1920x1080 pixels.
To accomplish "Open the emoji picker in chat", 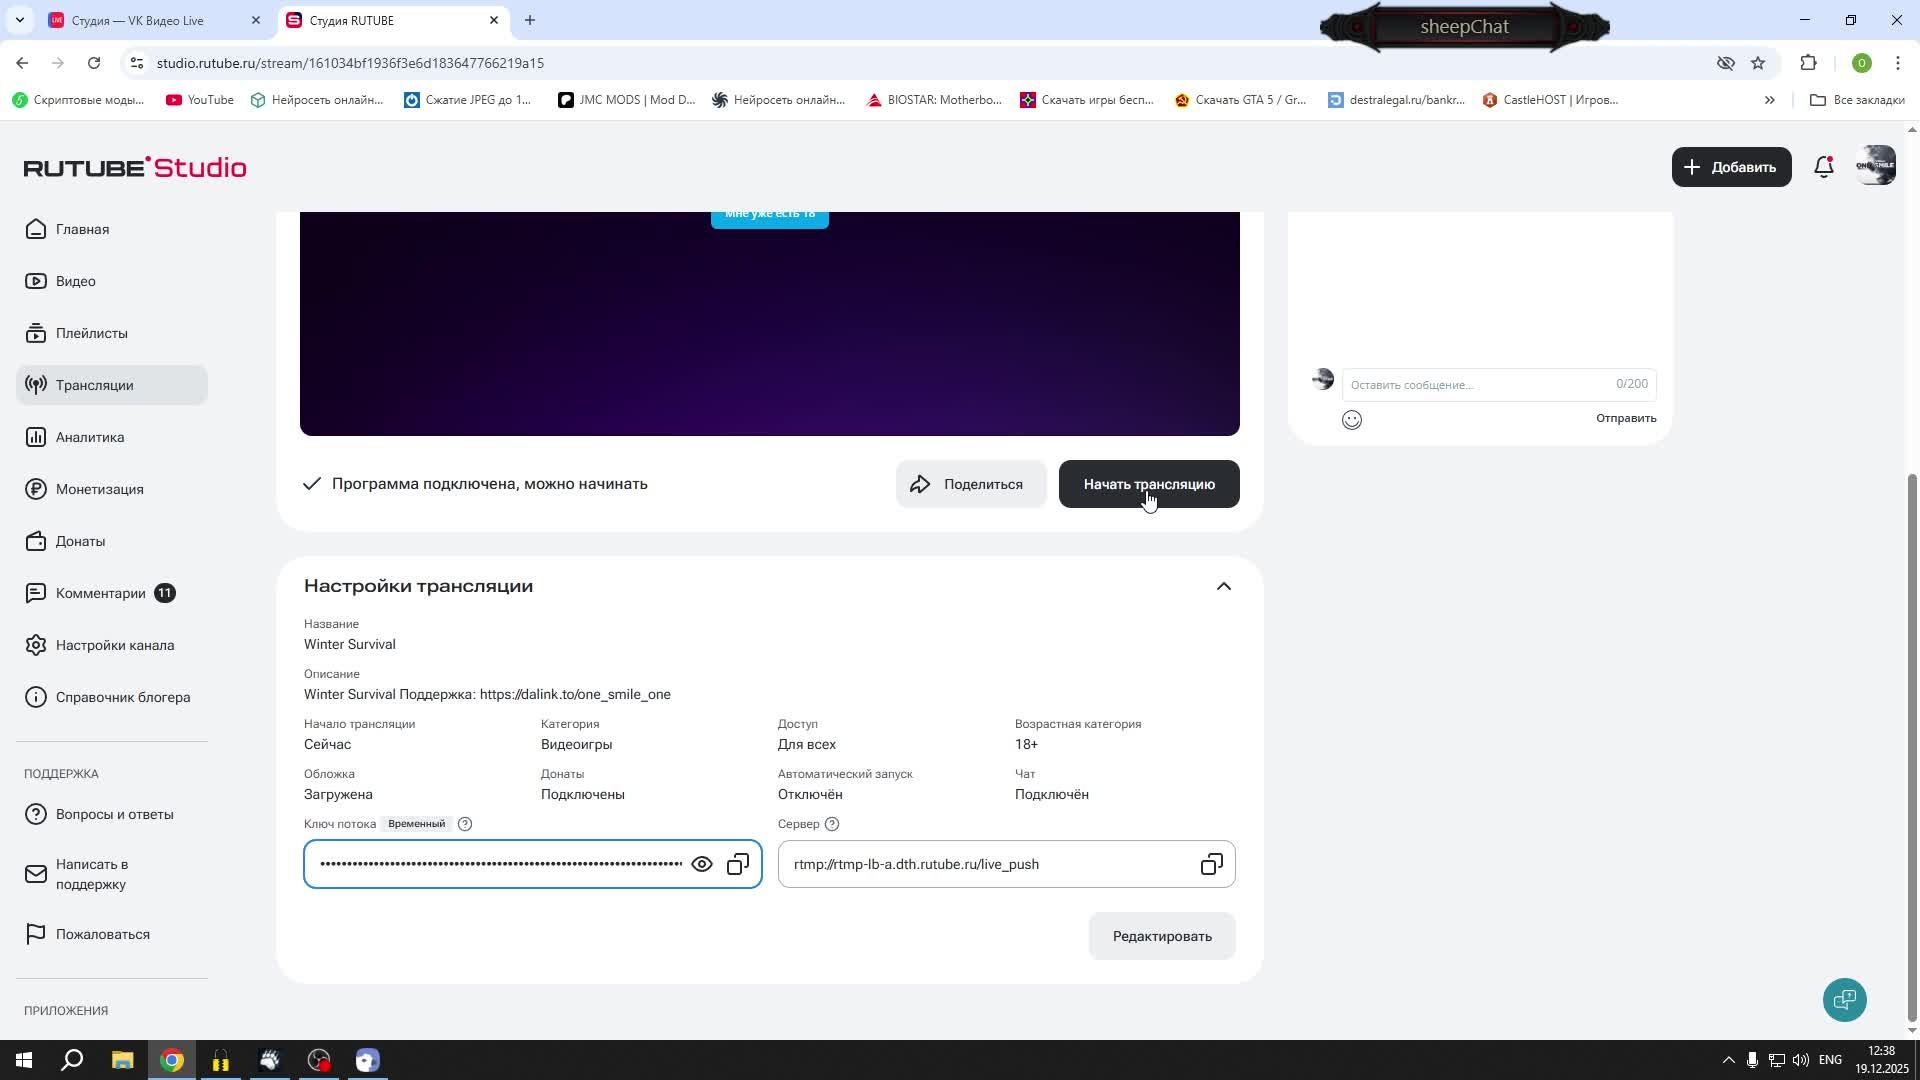I will coord(1352,420).
